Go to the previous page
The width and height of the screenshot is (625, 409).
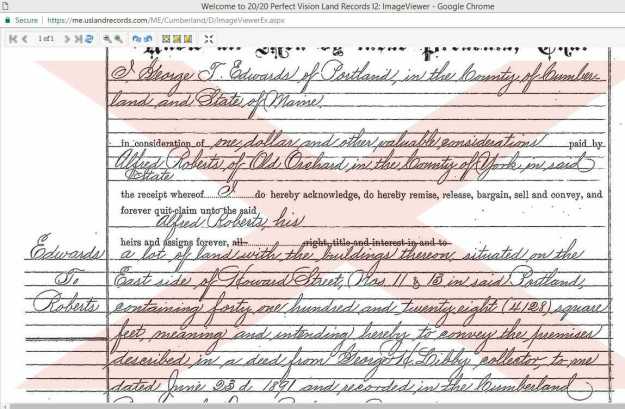pos(24,38)
